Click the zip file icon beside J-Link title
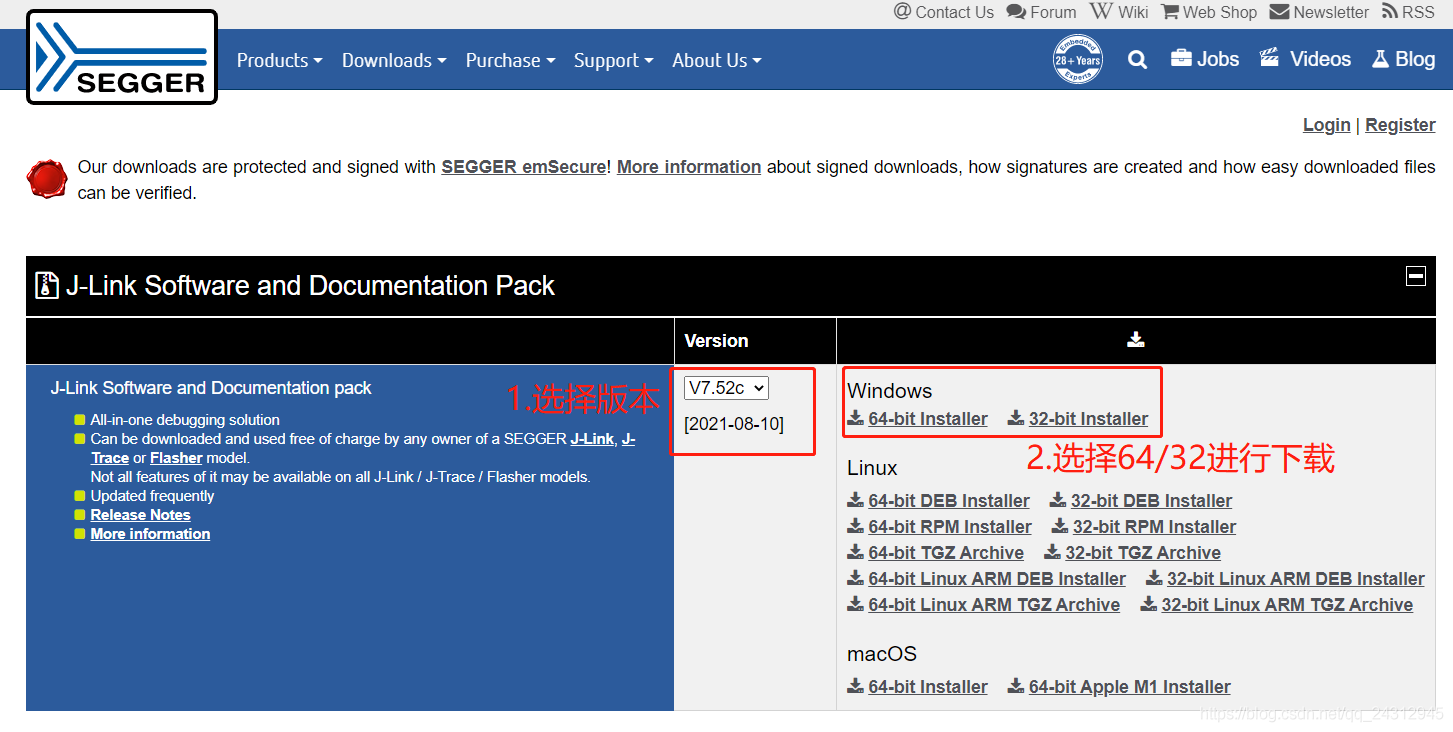Screen dimensions: 1453x732 tap(47, 286)
